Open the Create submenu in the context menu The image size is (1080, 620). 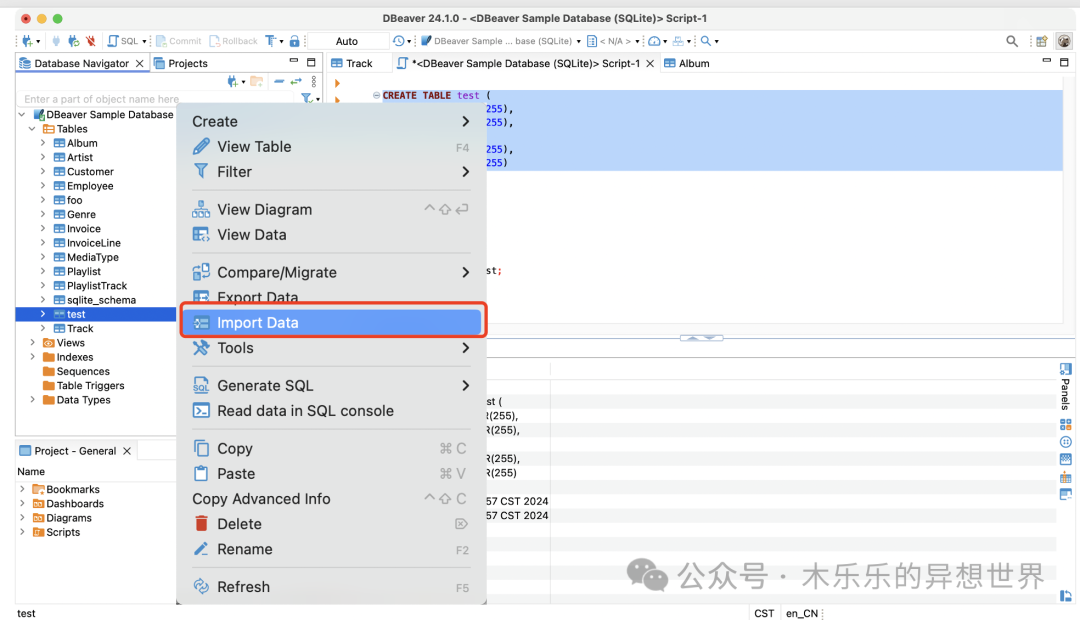click(331, 121)
